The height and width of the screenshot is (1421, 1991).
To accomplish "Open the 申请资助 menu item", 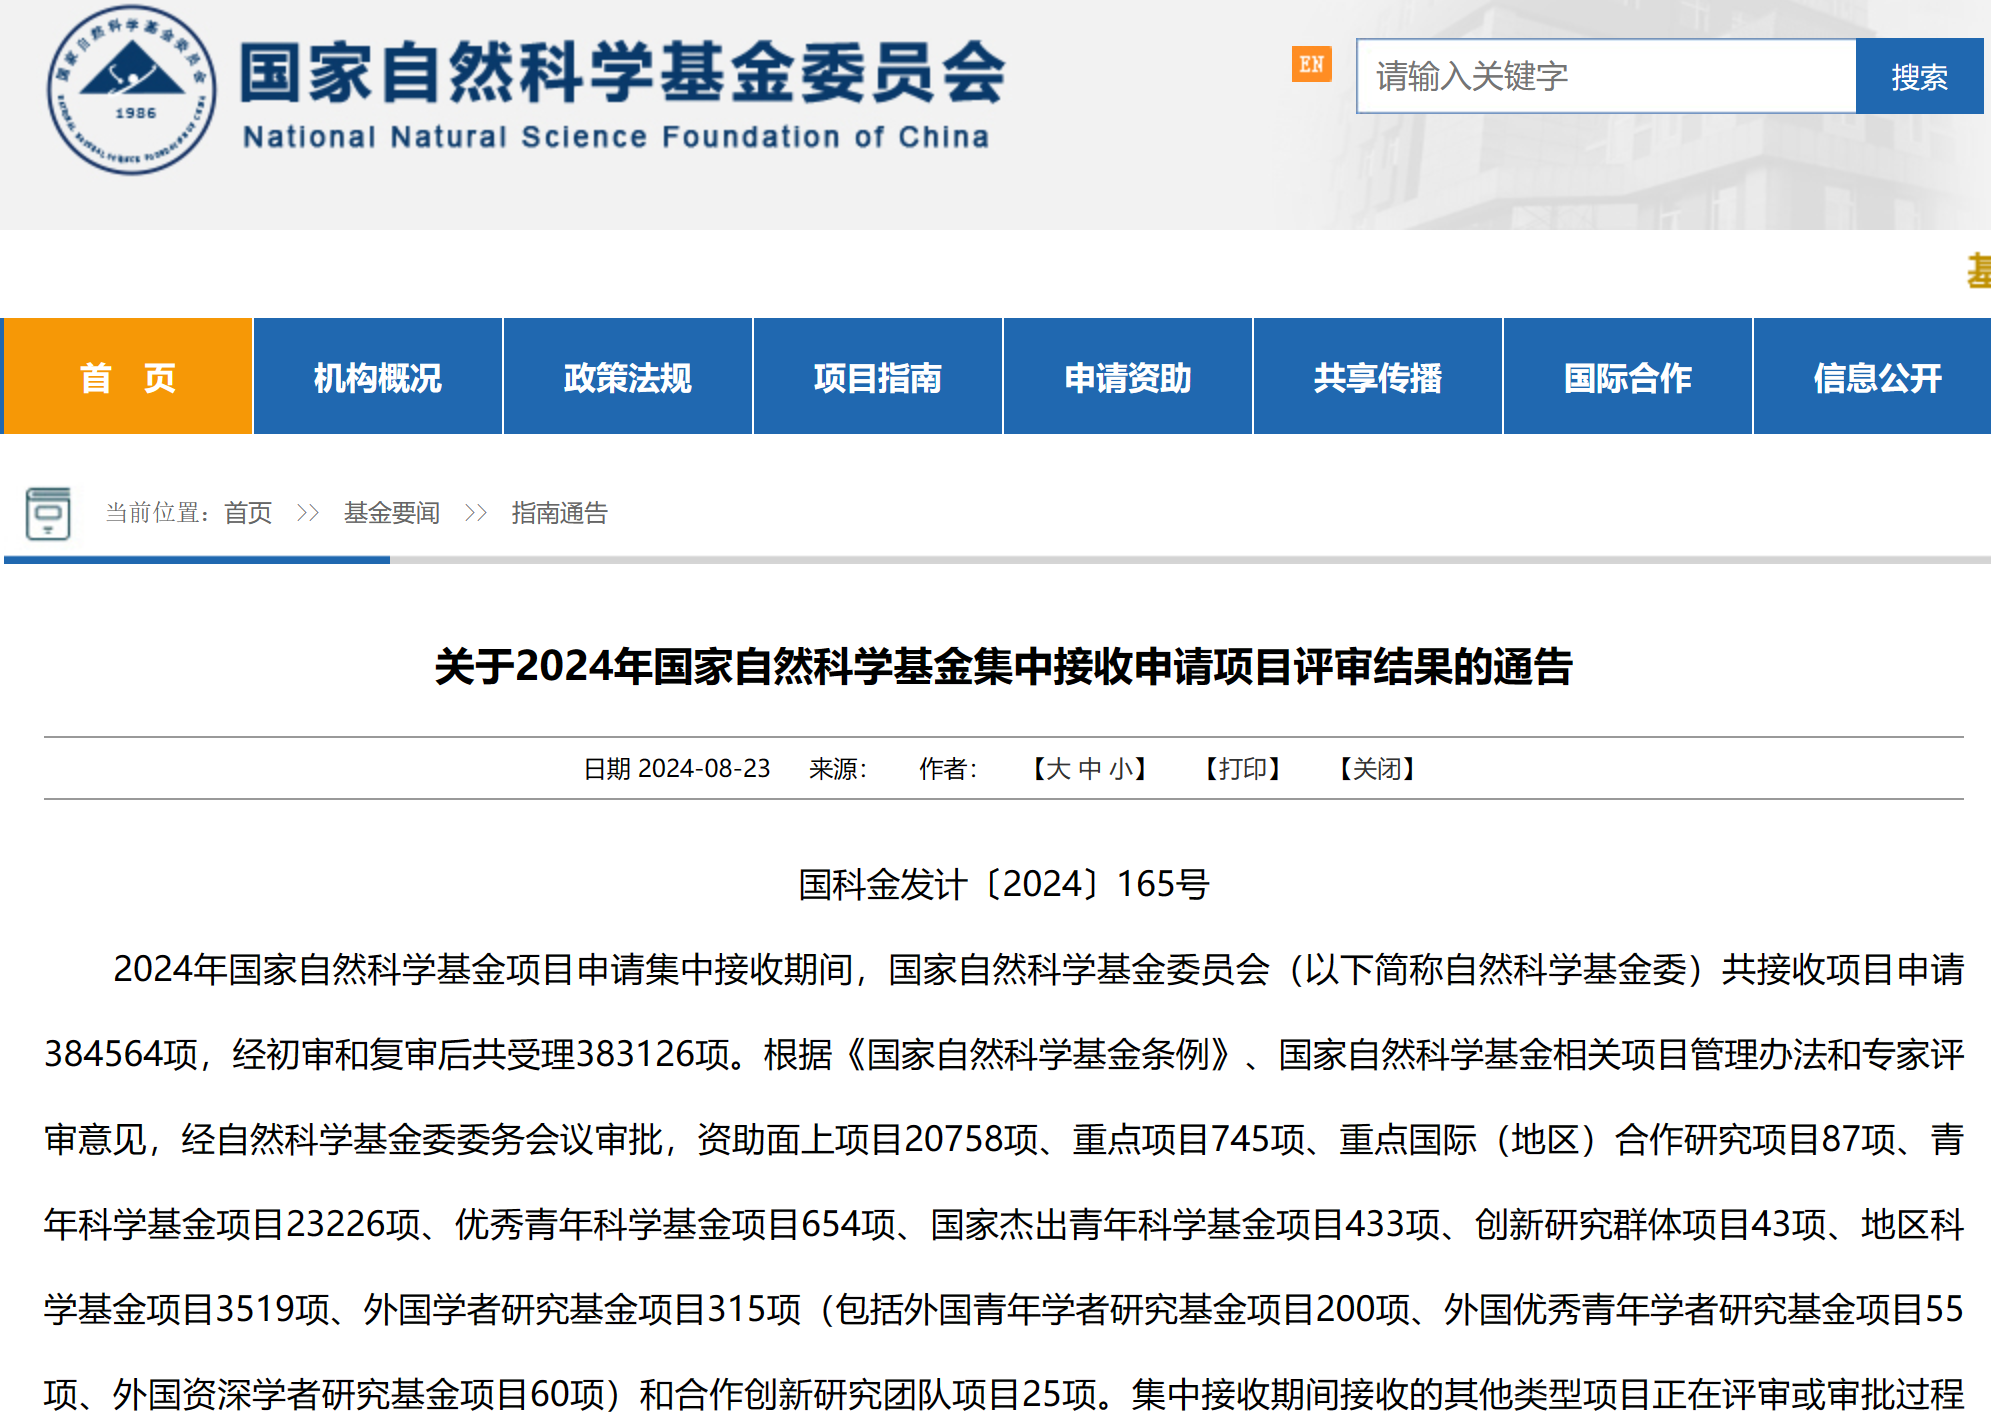I will pyautogui.click(x=1128, y=377).
